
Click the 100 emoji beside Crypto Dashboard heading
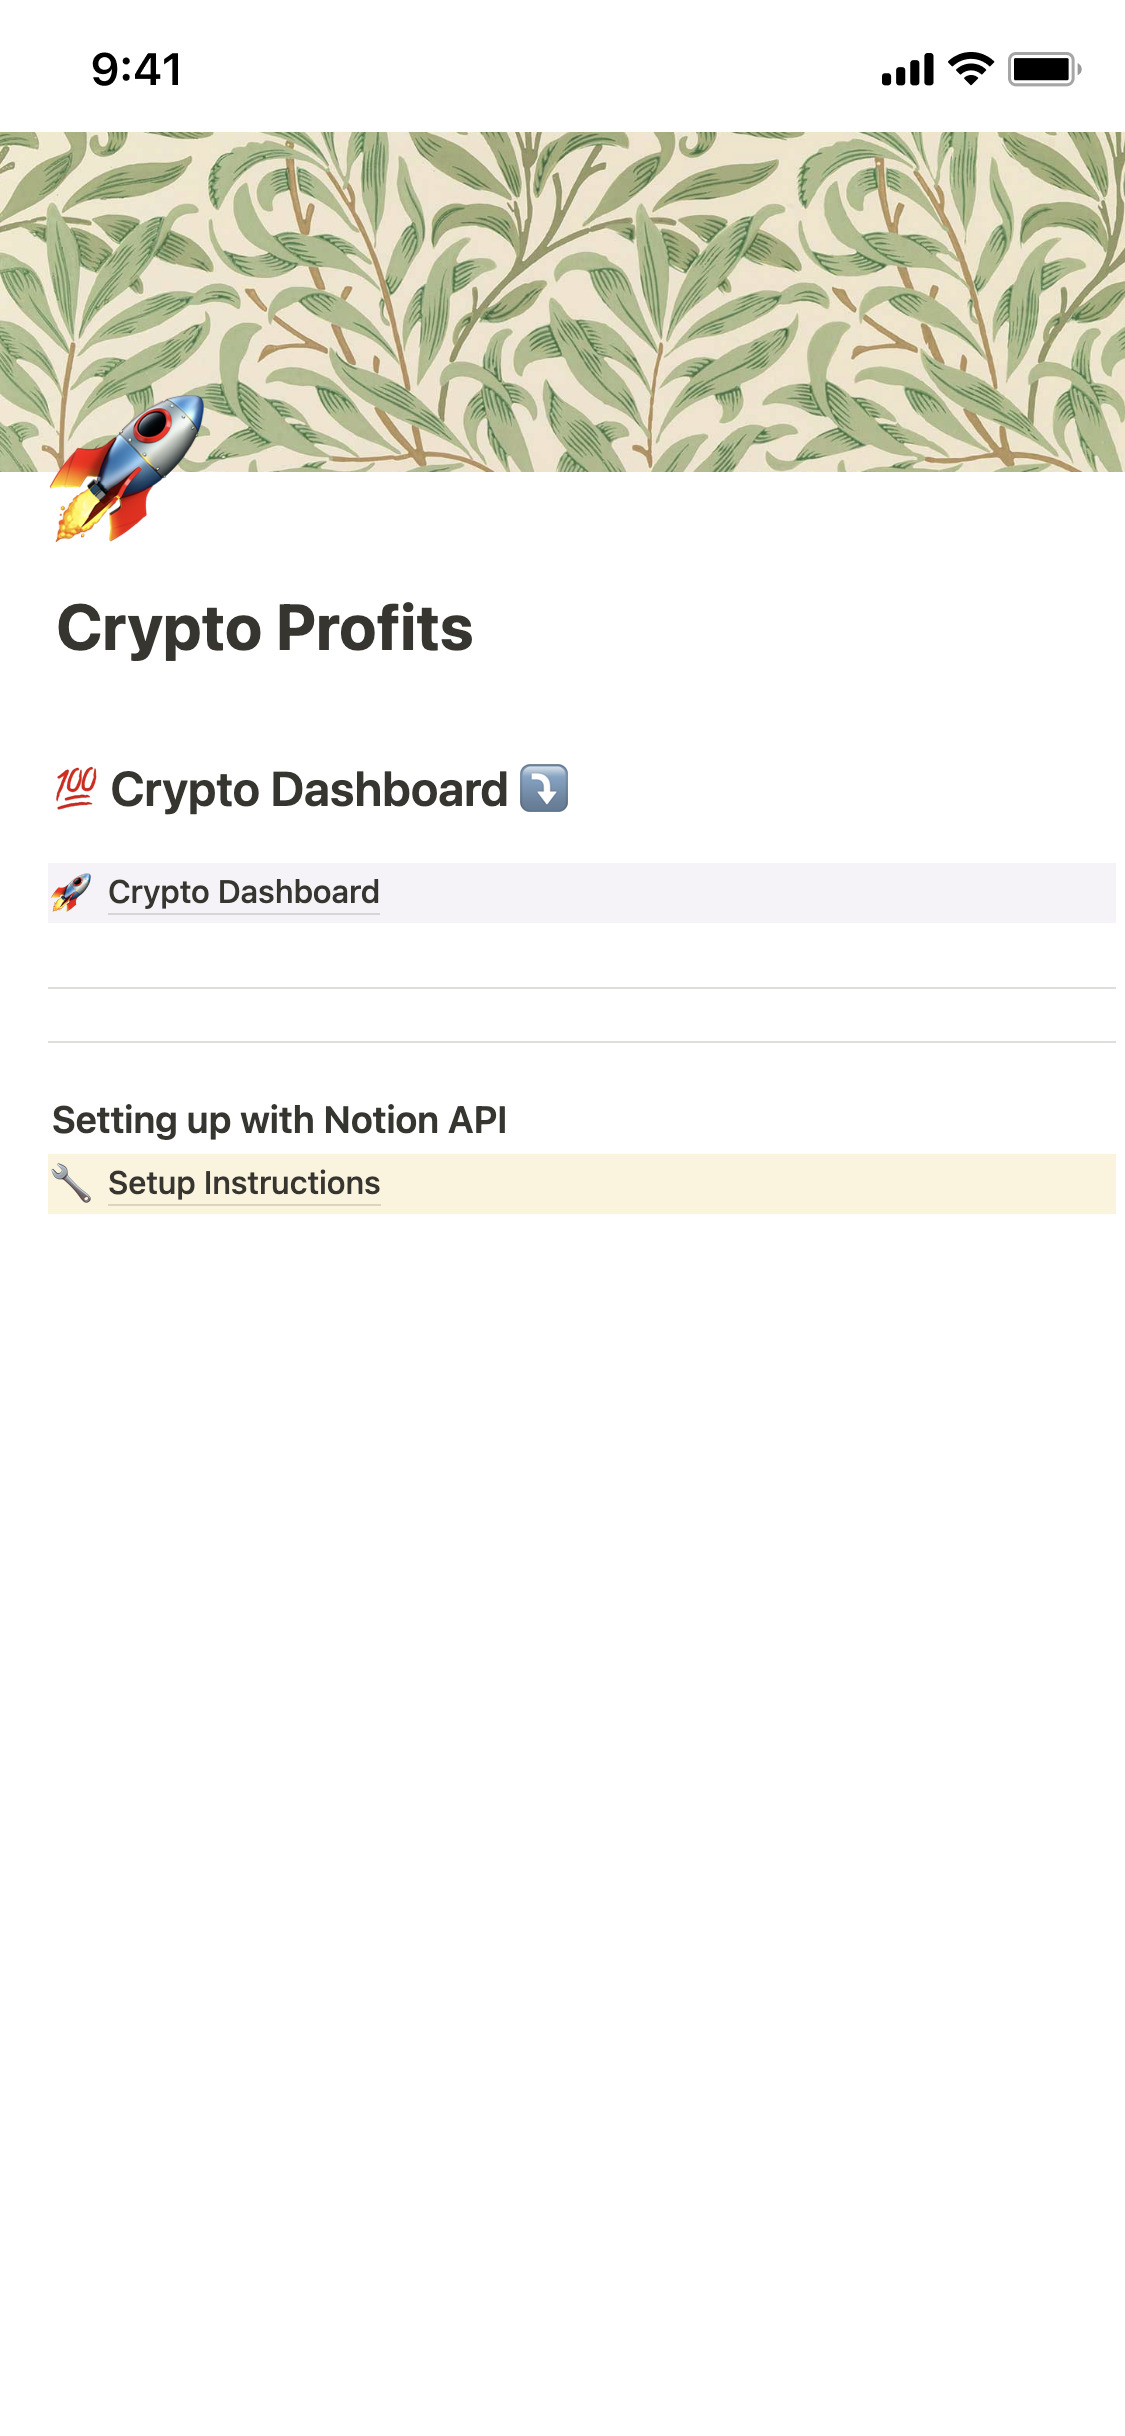point(76,789)
